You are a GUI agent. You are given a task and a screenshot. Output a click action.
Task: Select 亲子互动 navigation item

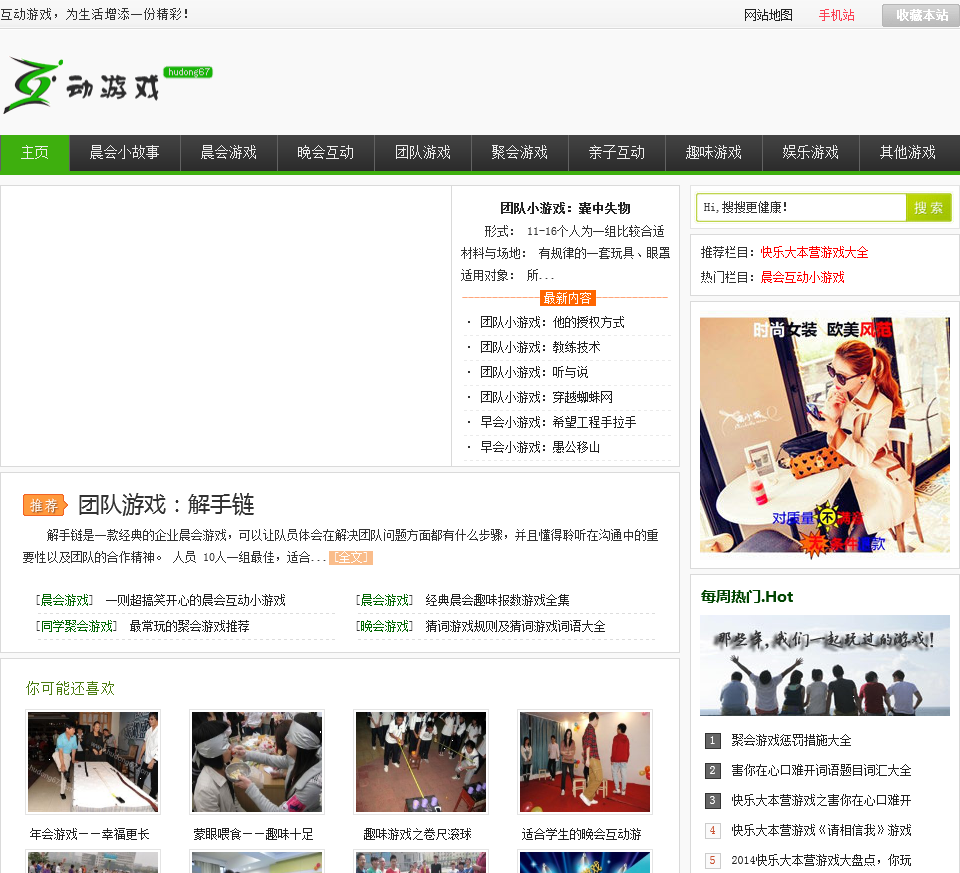point(617,152)
